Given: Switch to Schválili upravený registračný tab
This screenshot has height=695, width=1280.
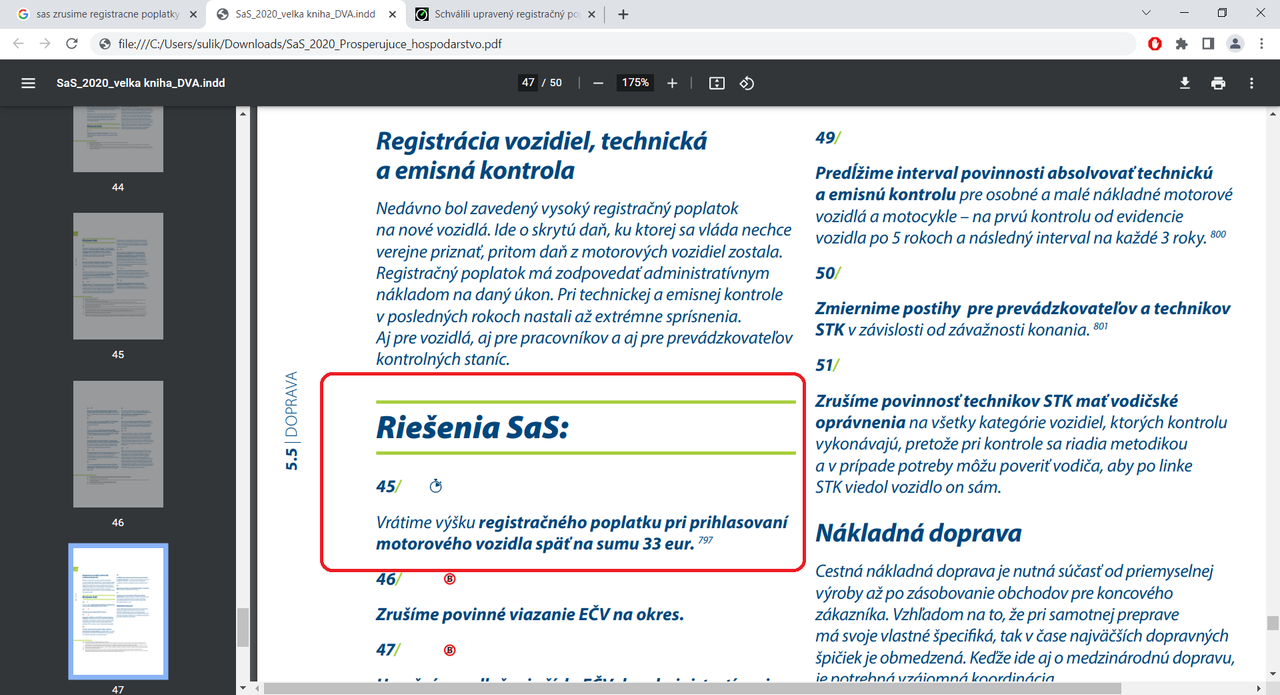Looking at the screenshot, I should 507,14.
